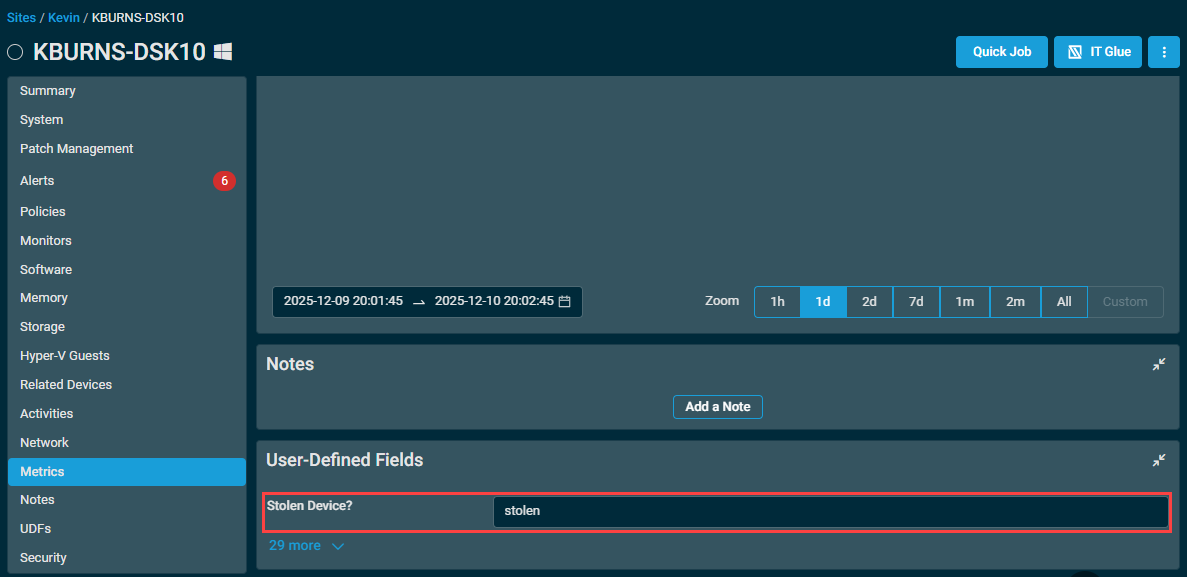1187x577 pixels.
Task: Click the Quick Job button
Action: pos(1001,52)
